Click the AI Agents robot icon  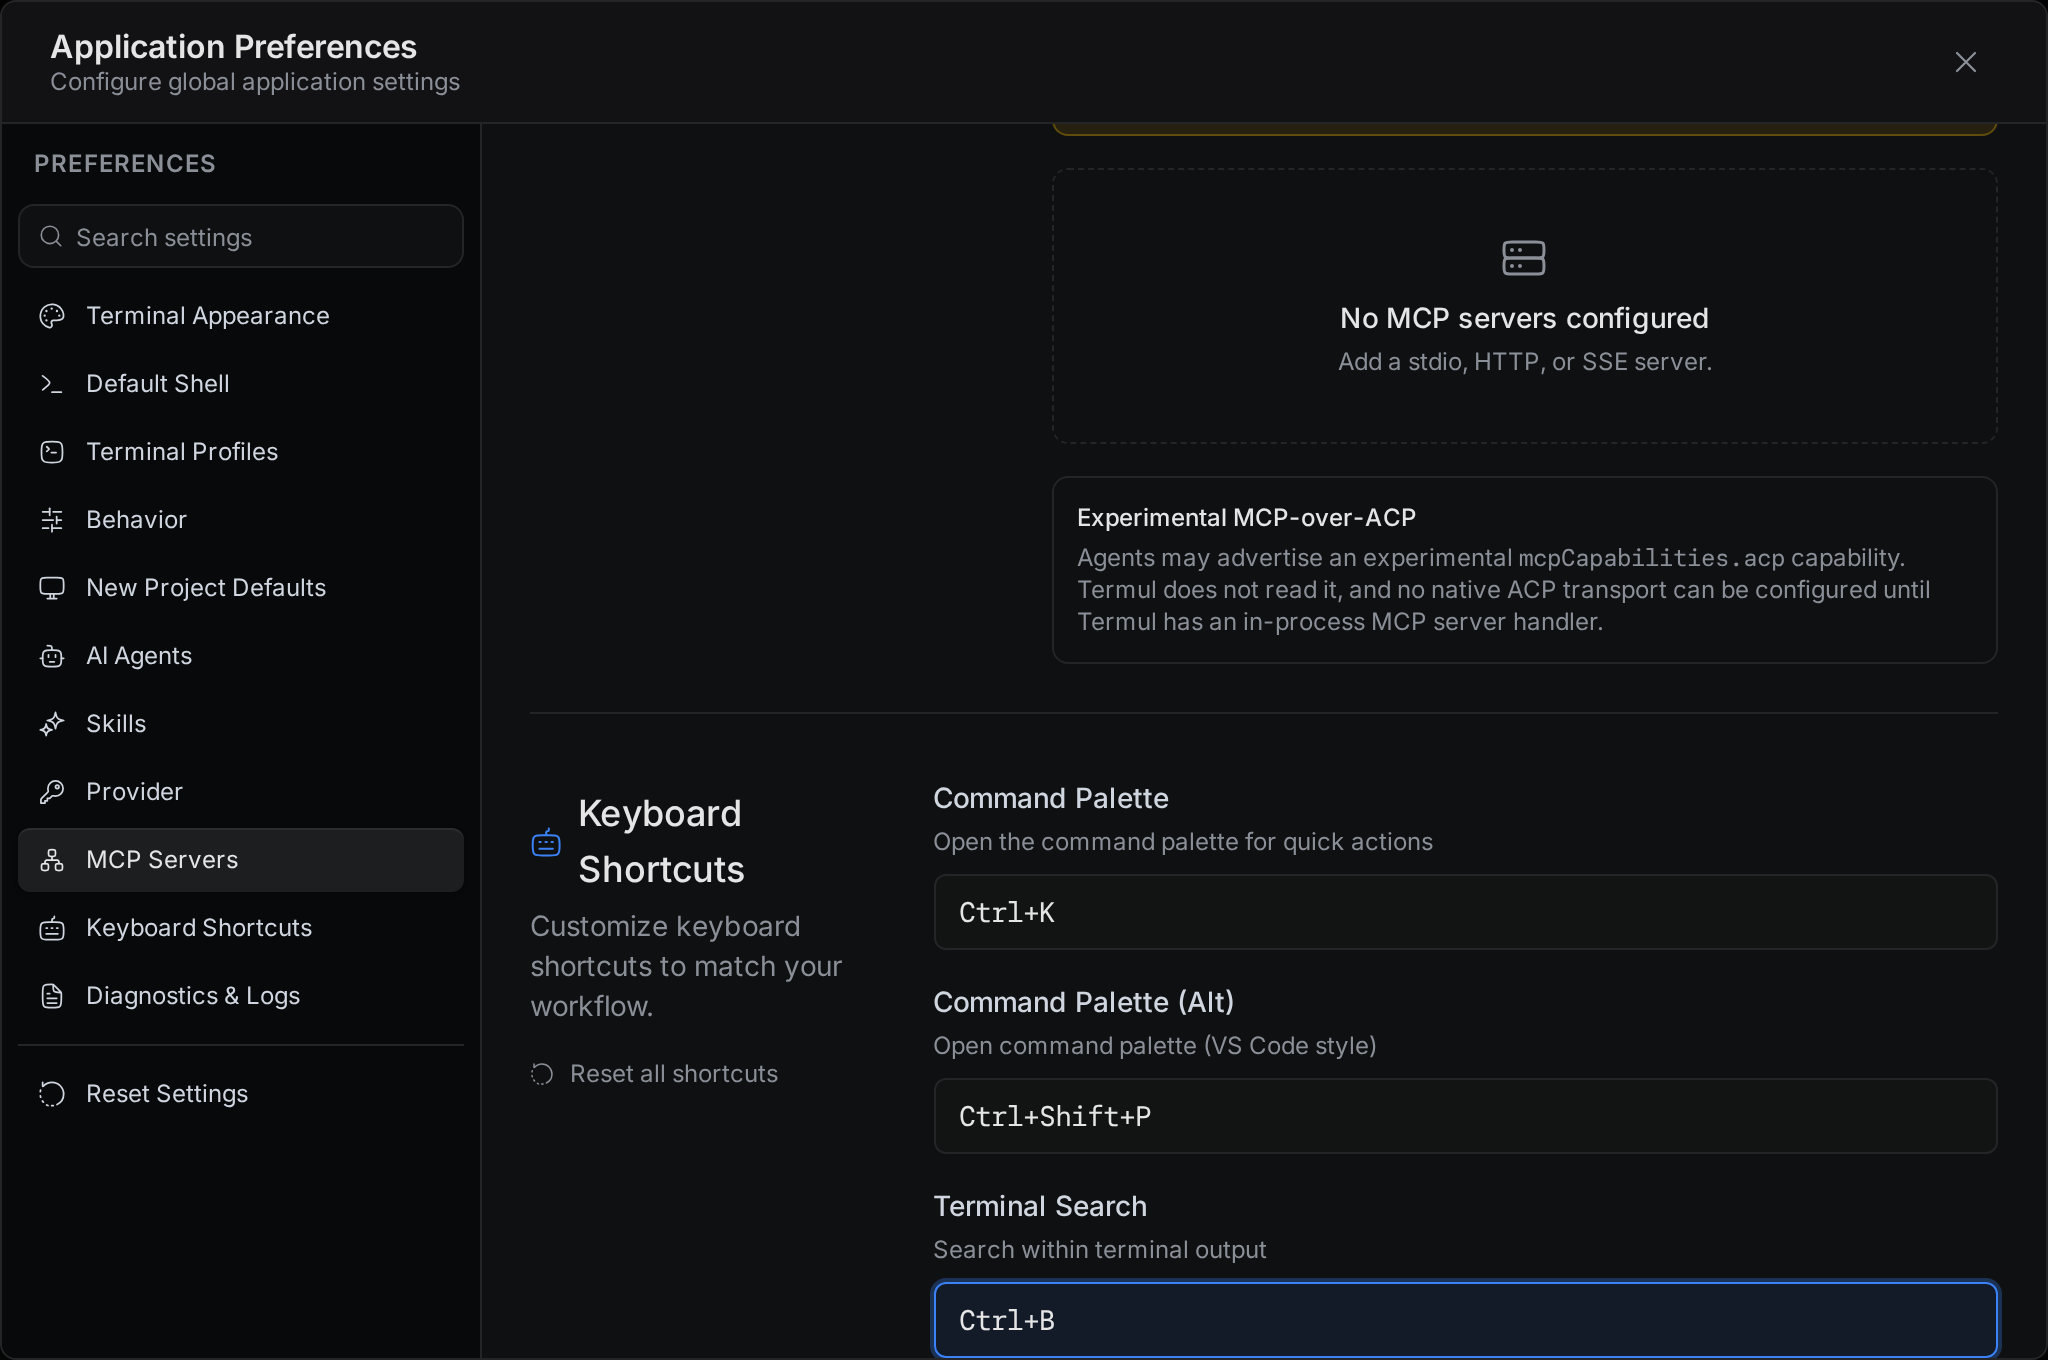tap(52, 656)
